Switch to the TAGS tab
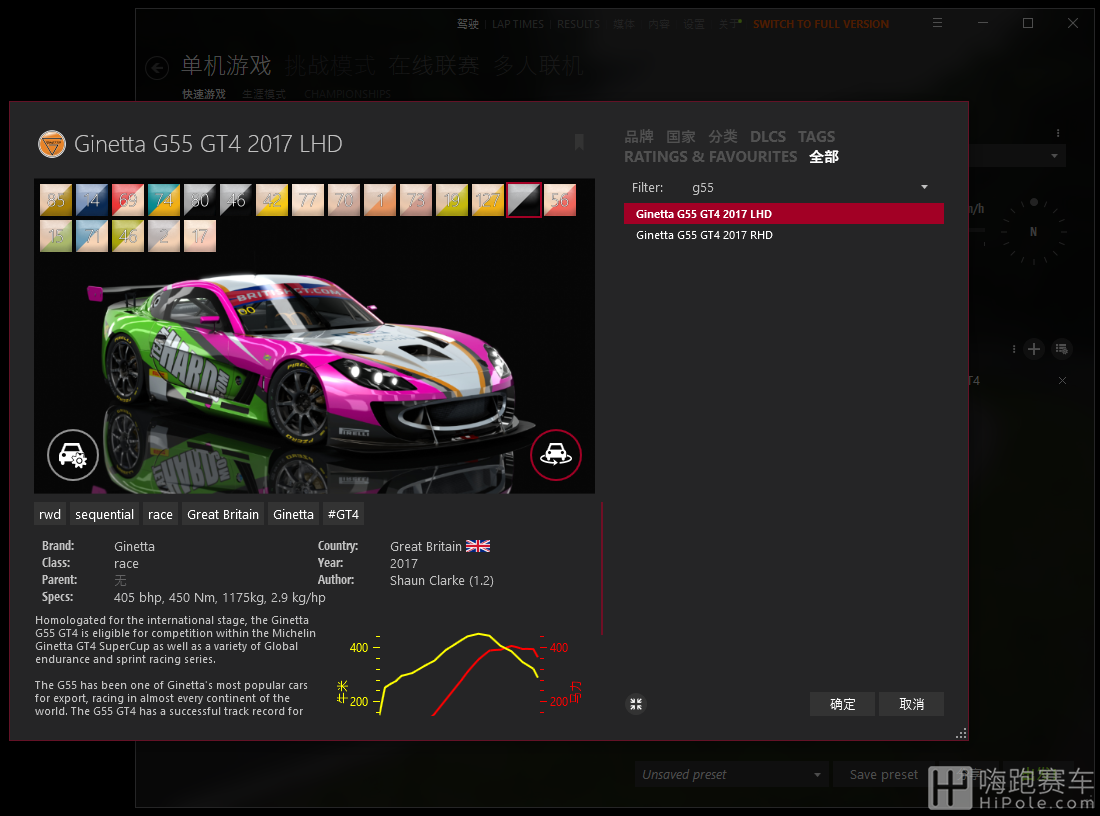This screenshot has height=816, width=1100. click(817, 137)
